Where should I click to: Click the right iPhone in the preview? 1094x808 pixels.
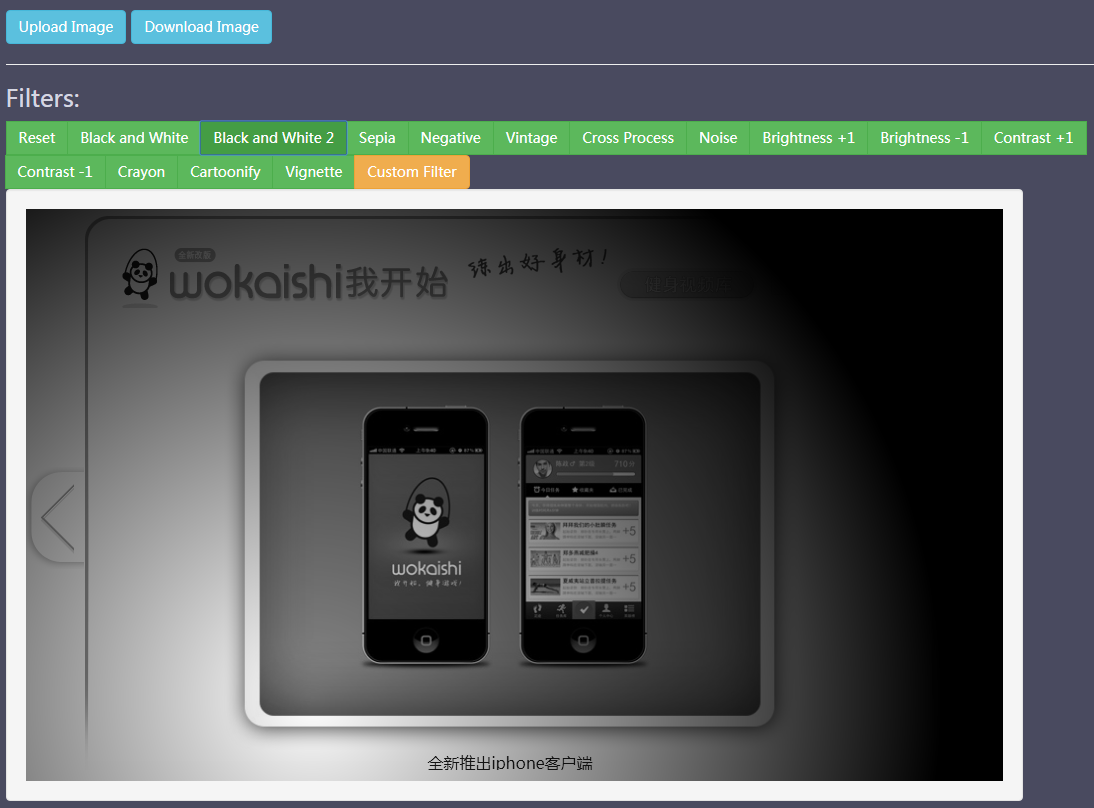[x=583, y=535]
